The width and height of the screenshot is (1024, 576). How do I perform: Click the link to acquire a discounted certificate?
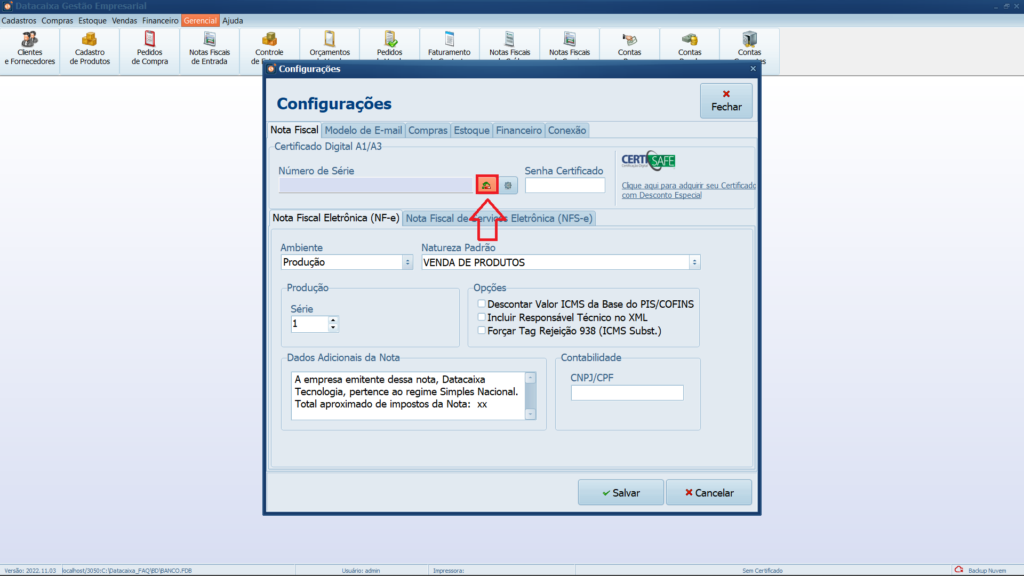[x=688, y=190]
